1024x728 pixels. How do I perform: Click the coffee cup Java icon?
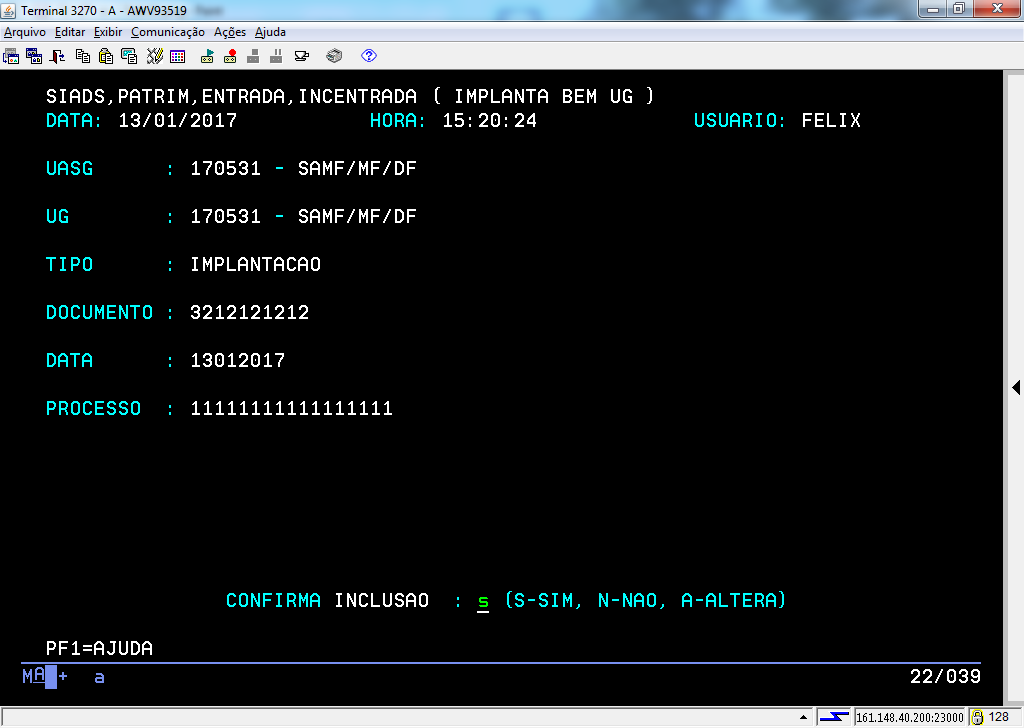tap(302, 56)
